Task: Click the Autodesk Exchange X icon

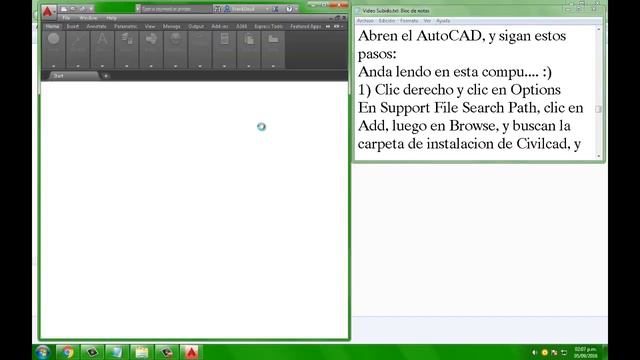Action: (x=276, y=9)
